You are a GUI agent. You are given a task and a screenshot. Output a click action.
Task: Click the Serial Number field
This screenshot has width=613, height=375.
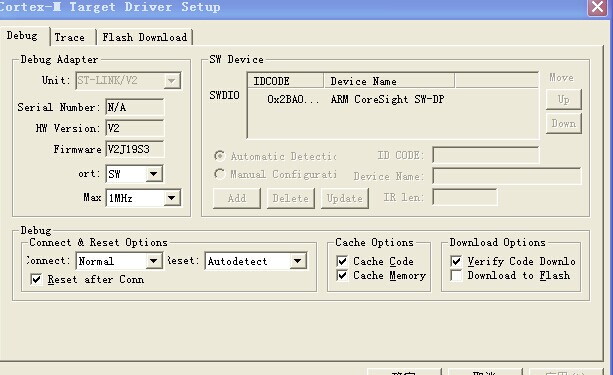click(x=135, y=107)
